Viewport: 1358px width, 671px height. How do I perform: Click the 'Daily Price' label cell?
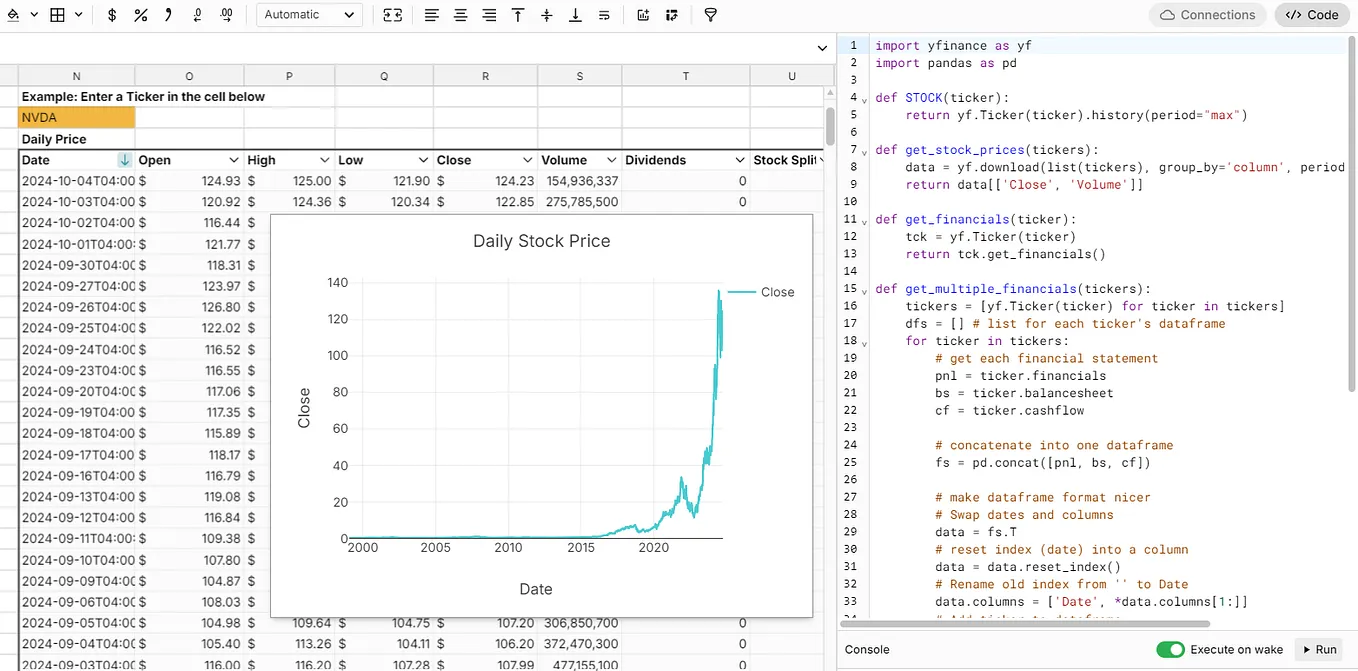click(x=77, y=139)
